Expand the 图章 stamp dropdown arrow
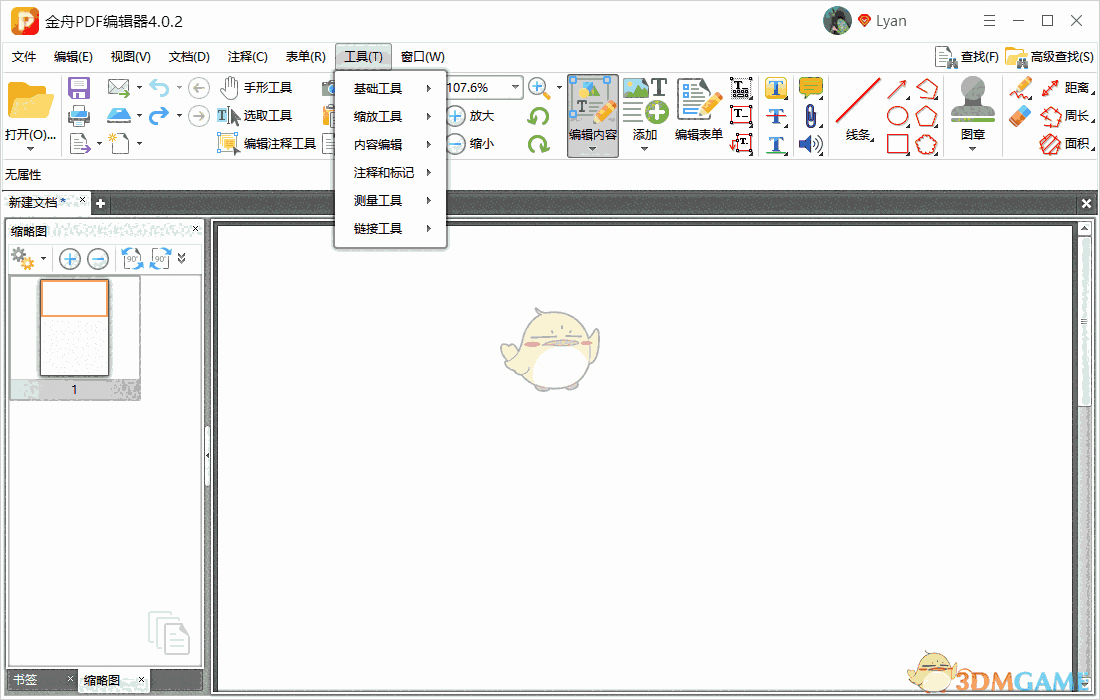 [x=972, y=147]
